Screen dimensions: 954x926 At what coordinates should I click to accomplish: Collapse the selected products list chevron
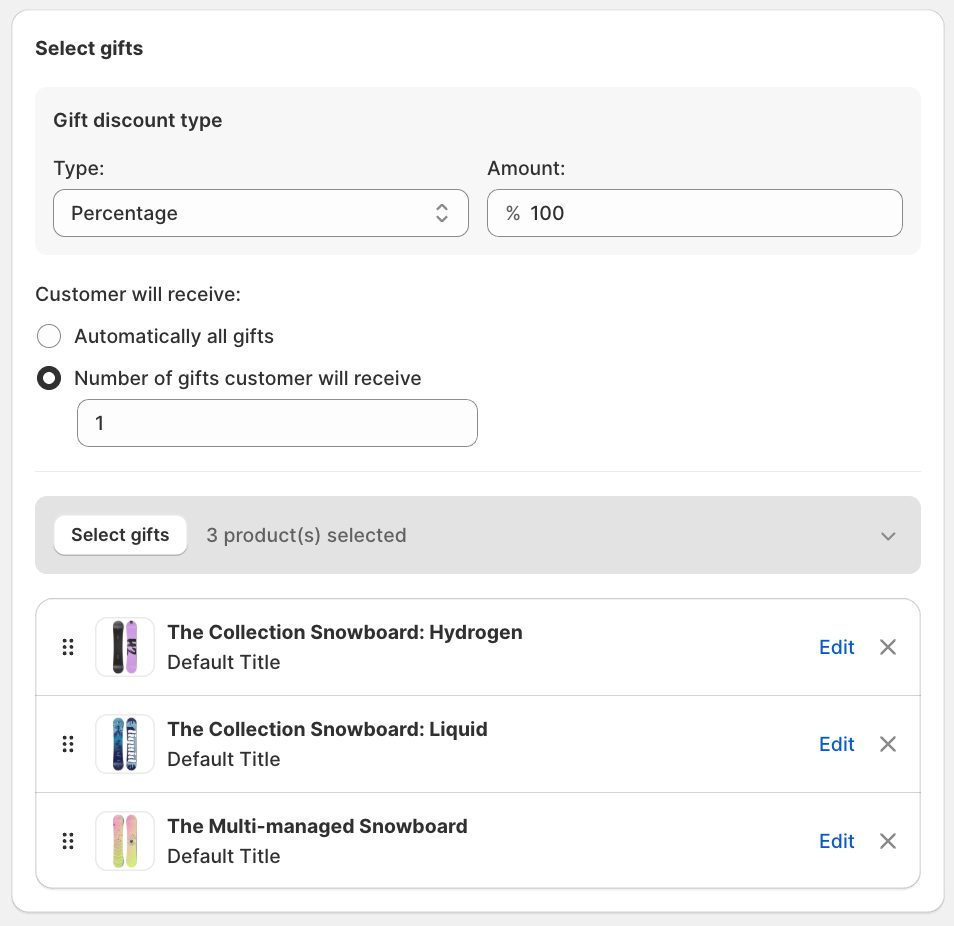[888, 536]
